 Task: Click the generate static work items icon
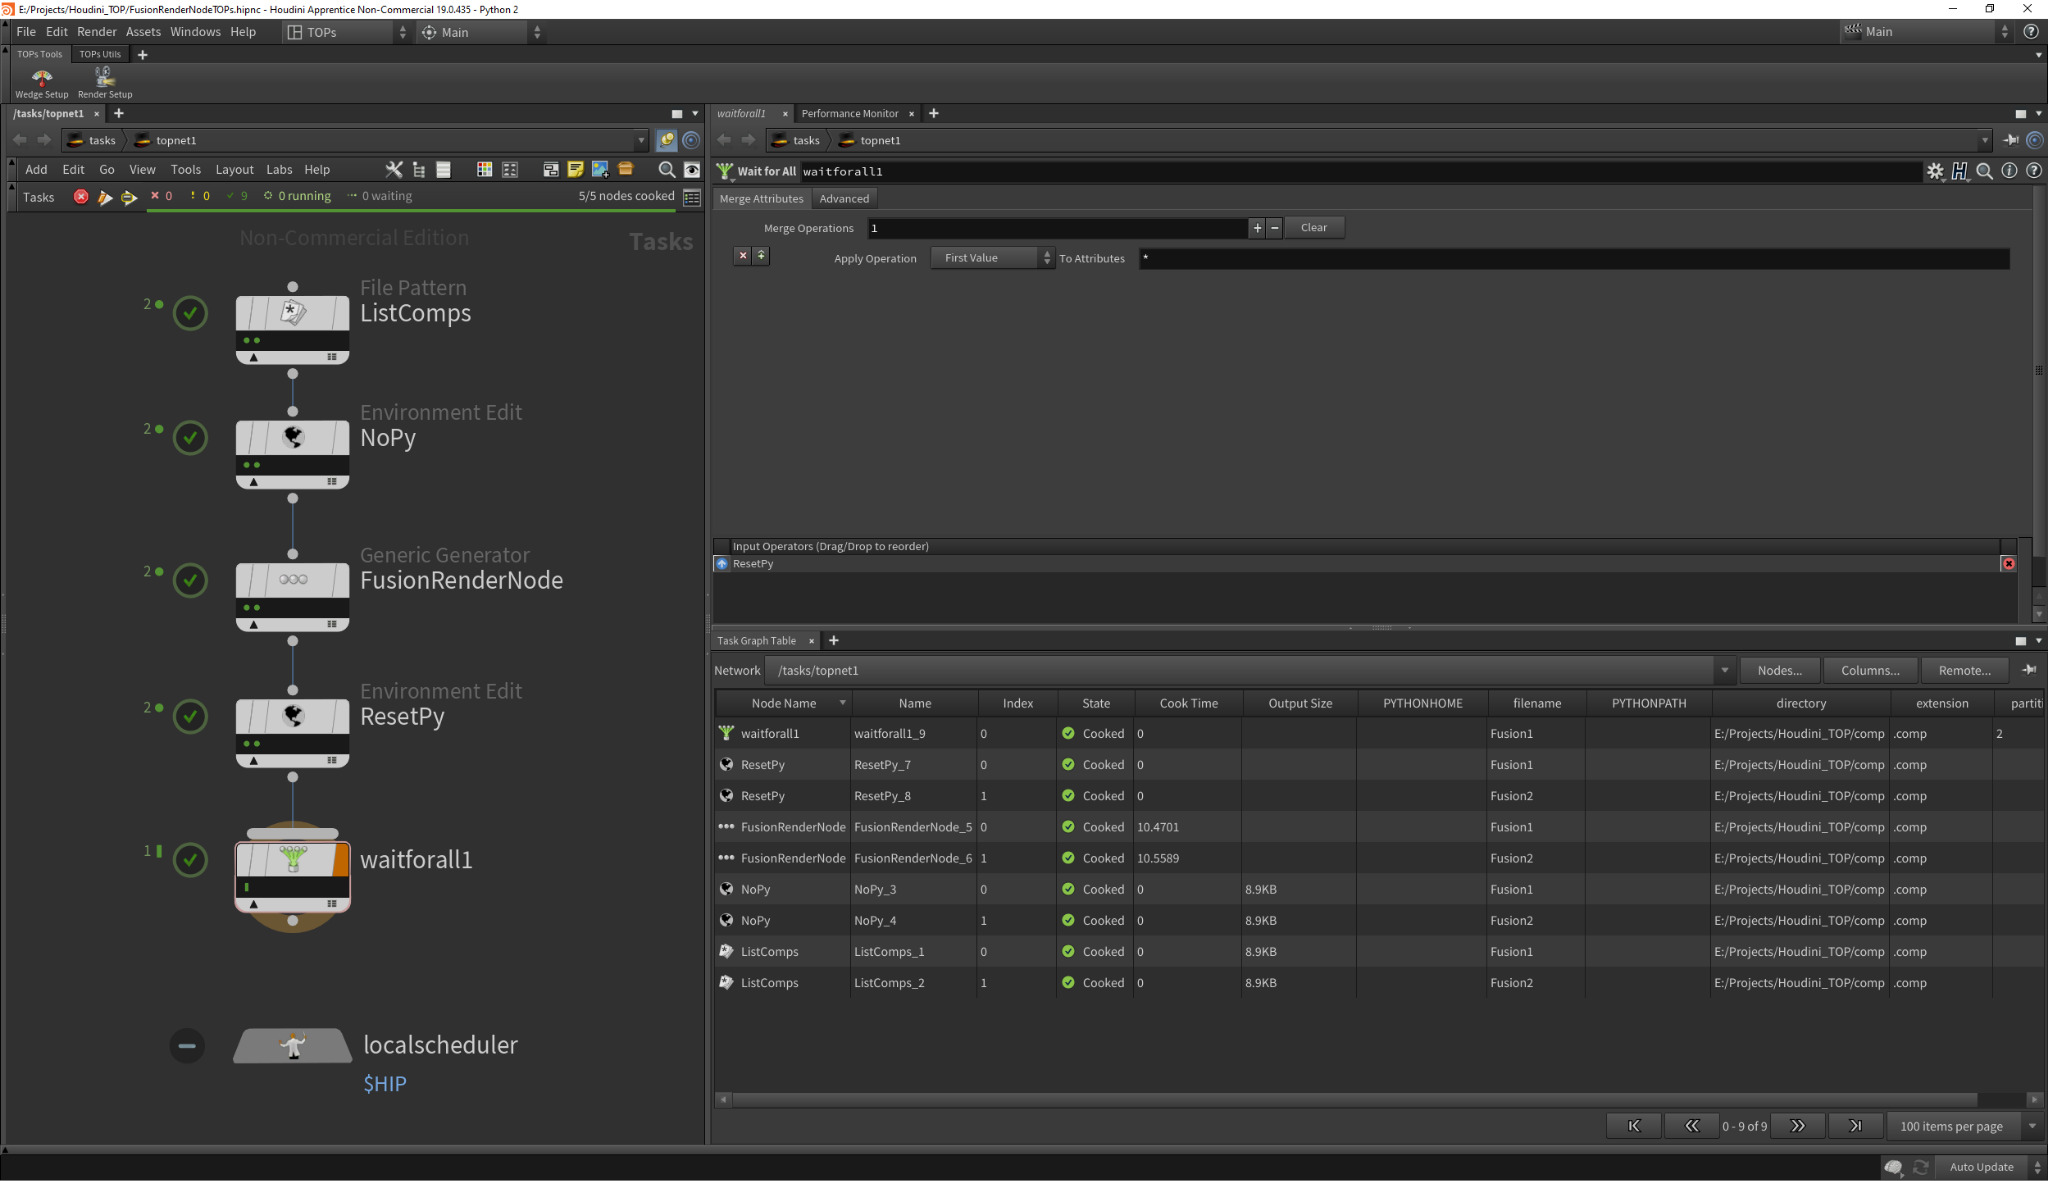pos(129,197)
